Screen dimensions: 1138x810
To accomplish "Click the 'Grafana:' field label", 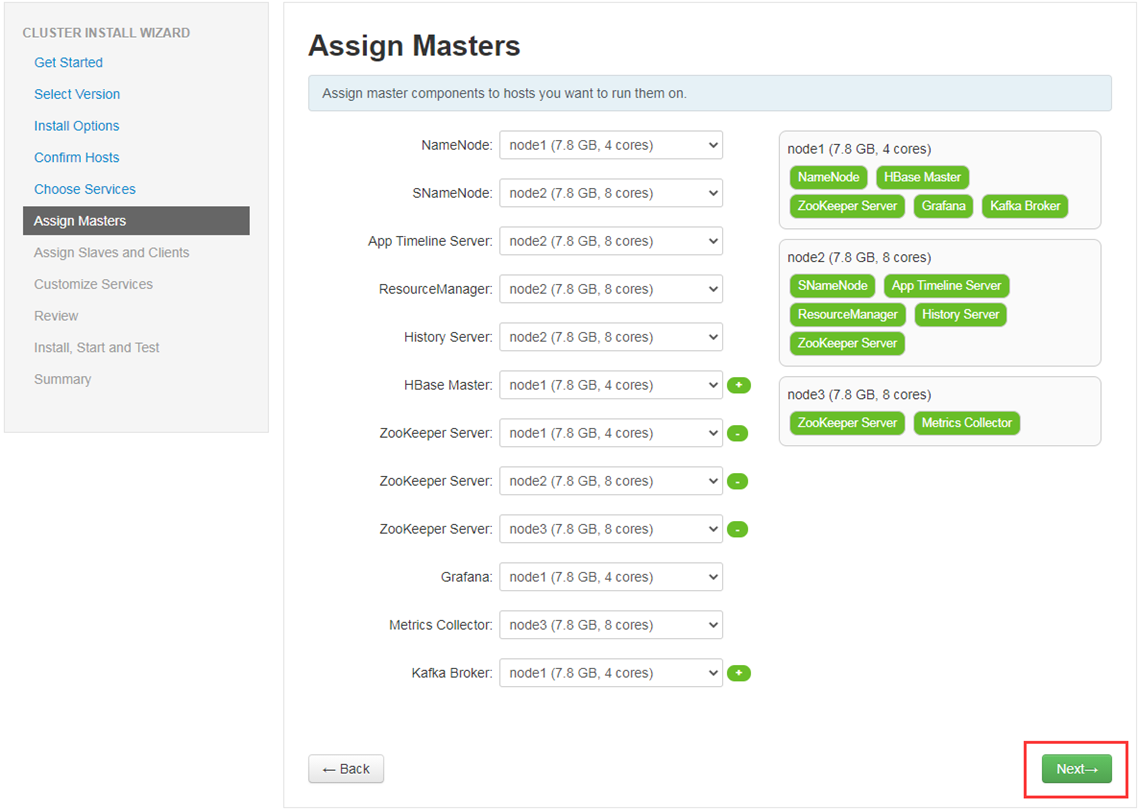I will (x=467, y=577).
